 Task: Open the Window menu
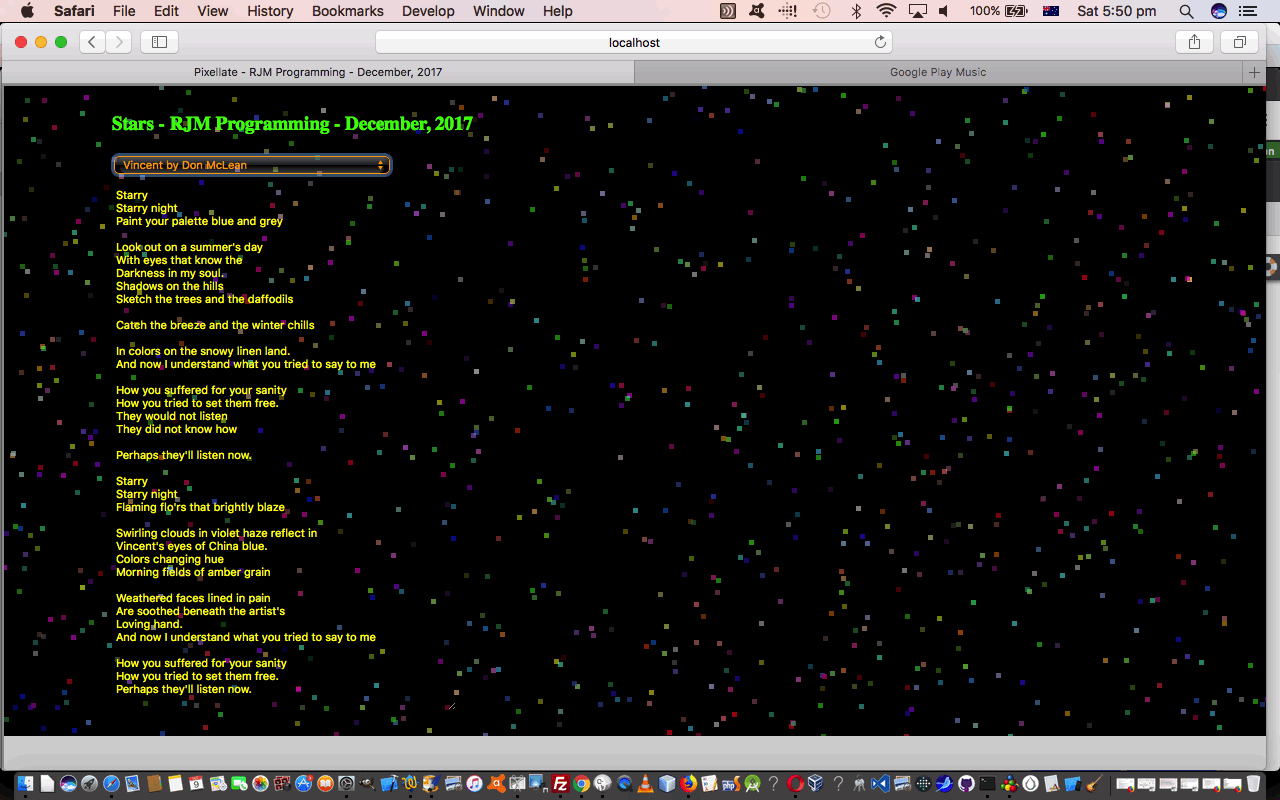(498, 11)
